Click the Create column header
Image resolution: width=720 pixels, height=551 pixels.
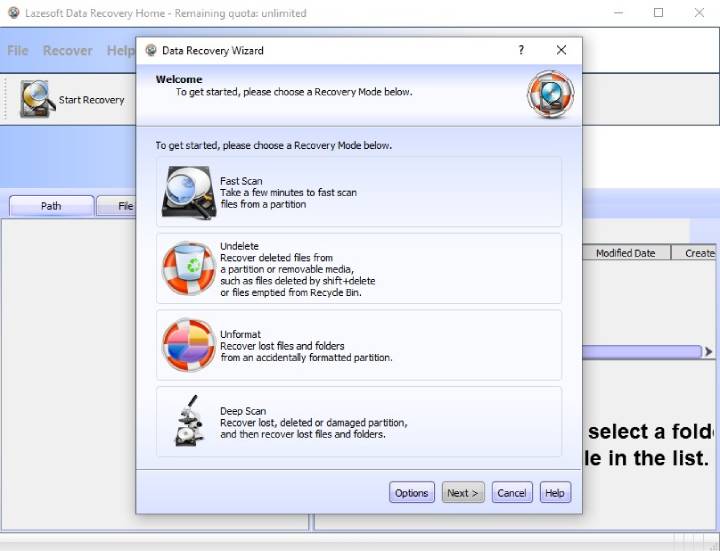click(694, 253)
